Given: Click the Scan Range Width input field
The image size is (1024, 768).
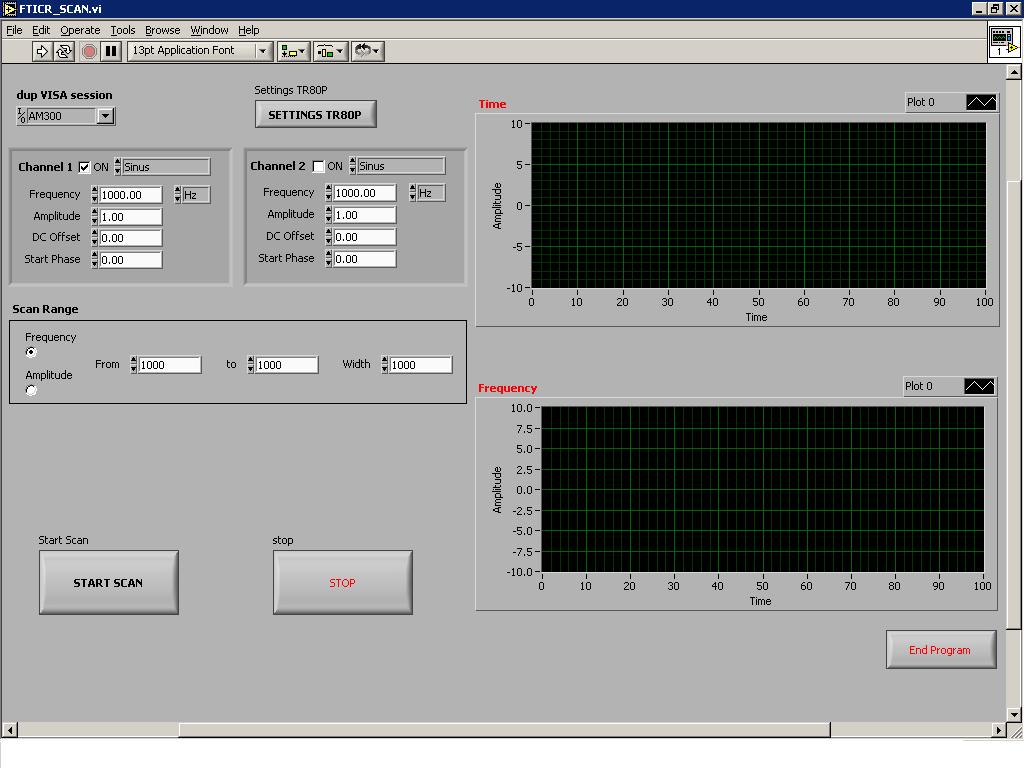Looking at the screenshot, I should [419, 365].
